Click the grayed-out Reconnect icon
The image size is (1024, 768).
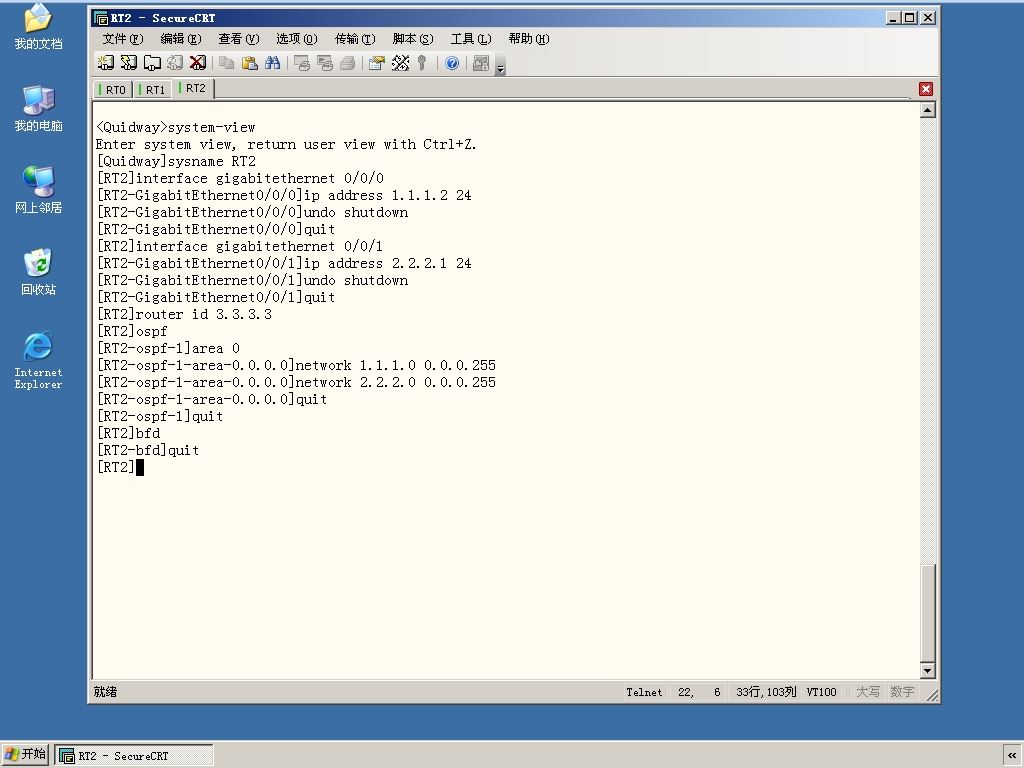[x=174, y=63]
